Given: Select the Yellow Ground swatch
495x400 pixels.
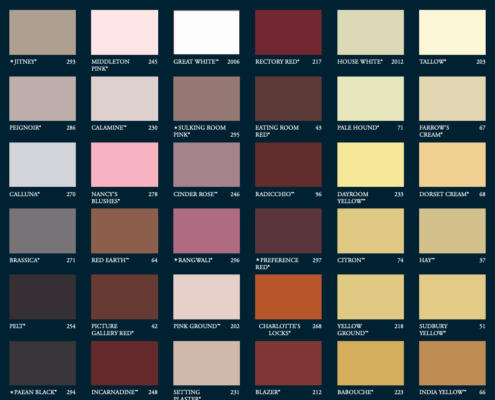Looking at the screenshot, I should [370, 297].
